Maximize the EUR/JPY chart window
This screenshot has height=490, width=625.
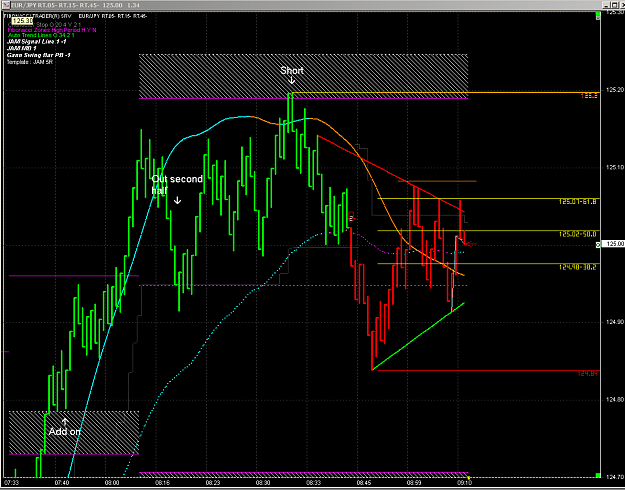coord(613,5)
